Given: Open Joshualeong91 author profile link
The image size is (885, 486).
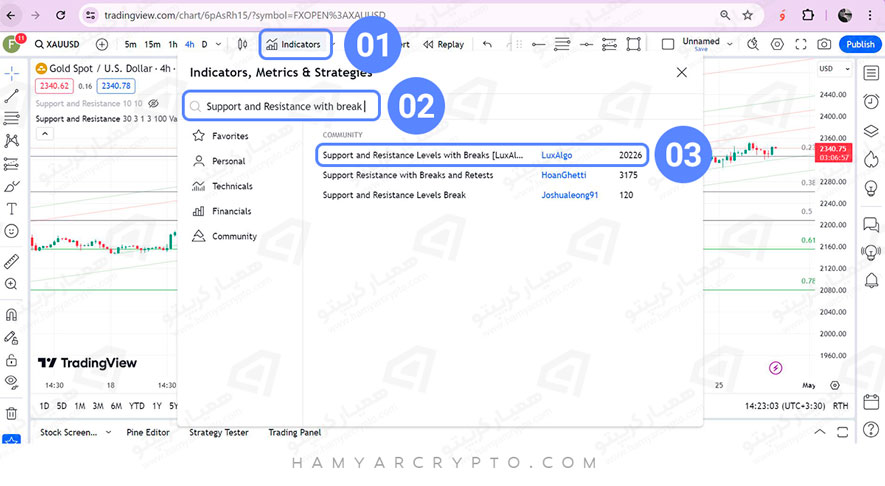Looking at the screenshot, I should 569,195.
